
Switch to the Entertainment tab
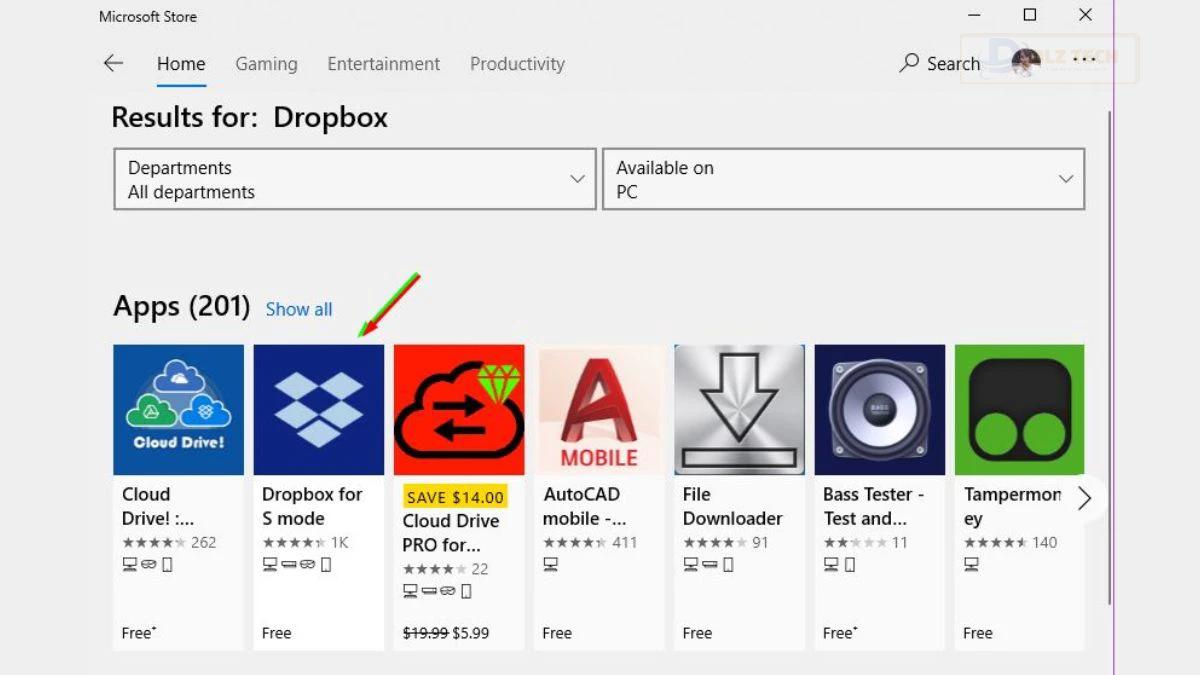click(384, 64)
